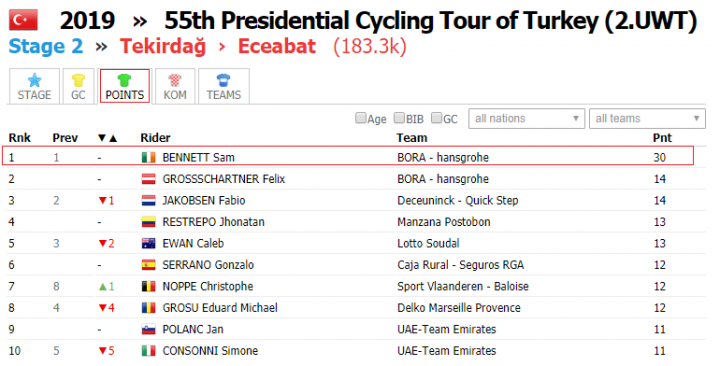The height and width of the screenshot is (366, 720).
Task: Open rider JAKOBSEN Fabio's profile link
Action: (204, 201)
